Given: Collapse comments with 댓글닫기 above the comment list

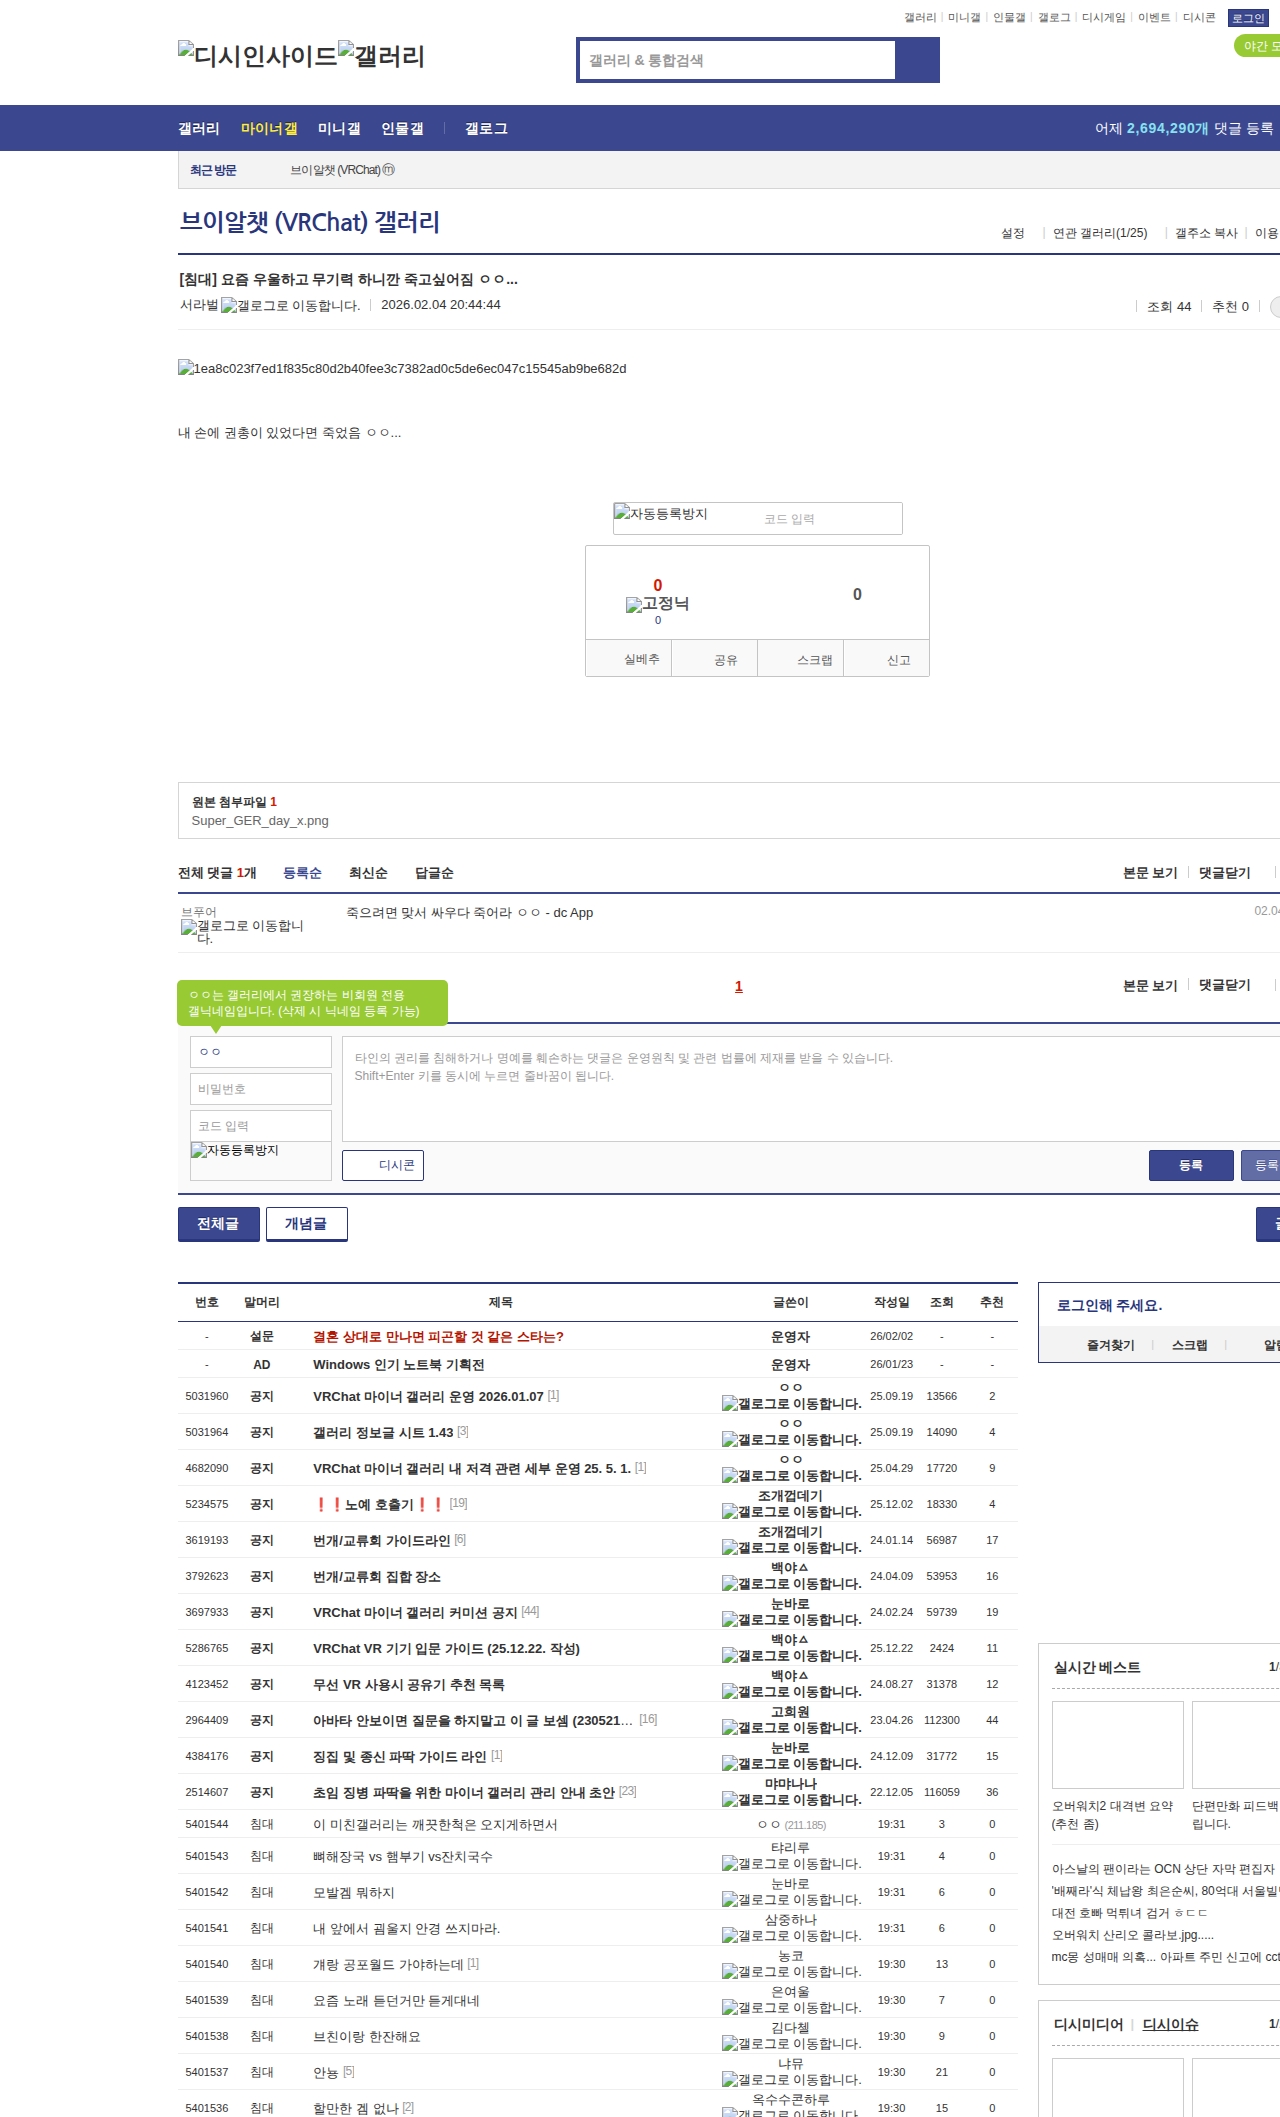Looking at the screenshot, I should click(1224, 873).
